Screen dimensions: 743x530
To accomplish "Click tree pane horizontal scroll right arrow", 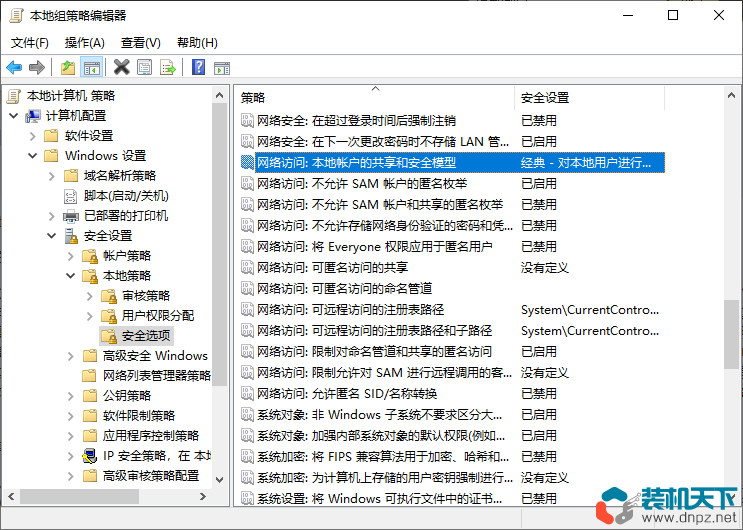I will pos(203,496).
